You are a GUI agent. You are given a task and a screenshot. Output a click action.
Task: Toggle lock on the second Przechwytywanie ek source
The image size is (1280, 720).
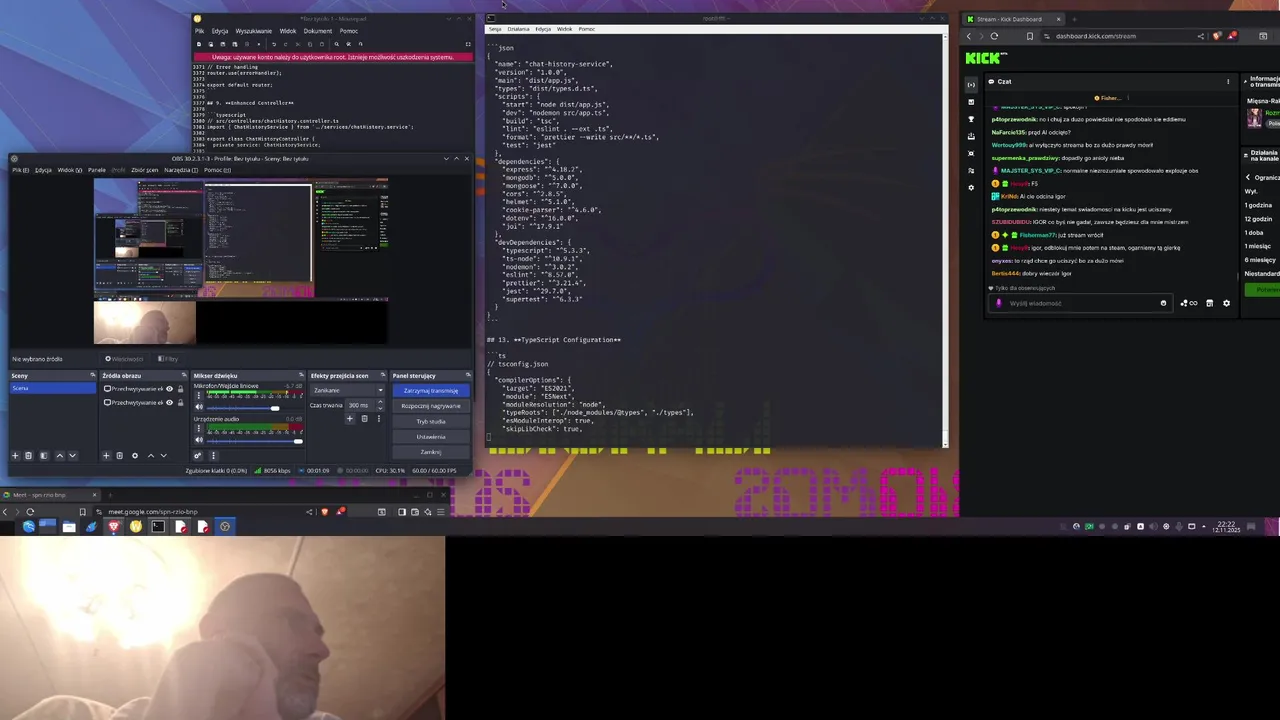[x=180, y=403]
